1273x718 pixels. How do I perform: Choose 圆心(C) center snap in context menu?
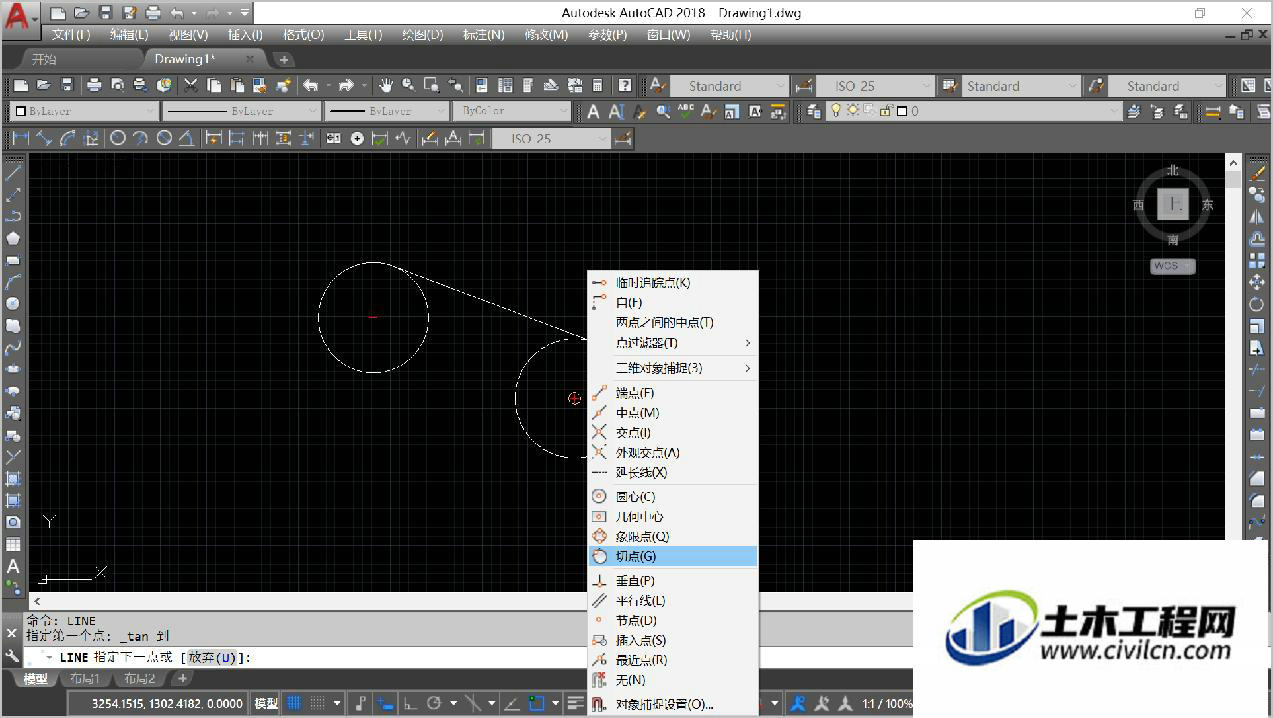coord(673,496)
